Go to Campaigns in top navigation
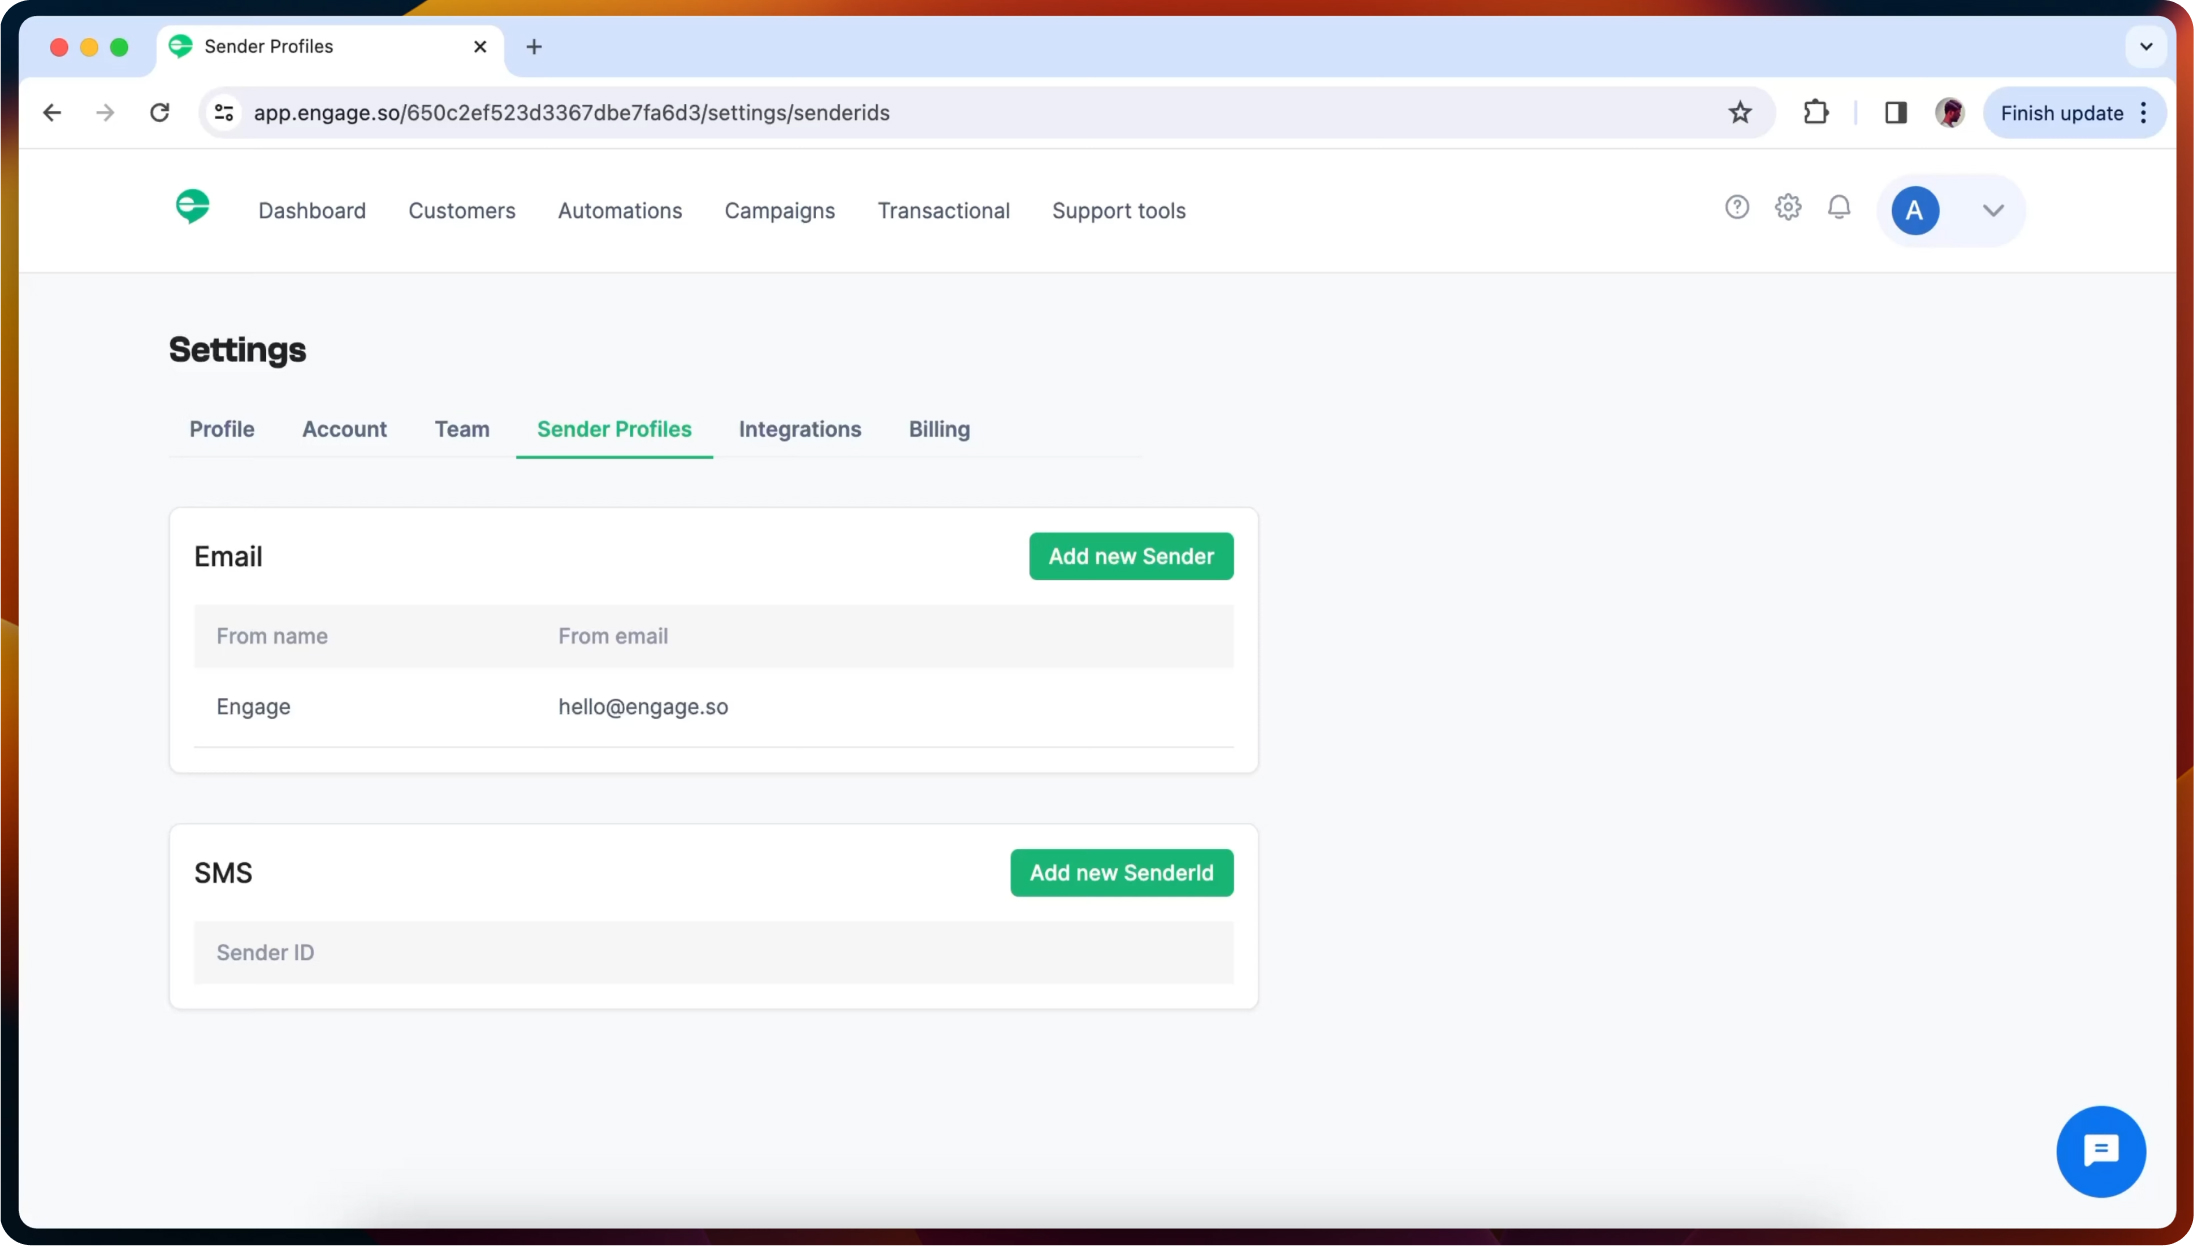Image resolution: width=2194 pixels, height=1246 pixels. point(779,211)
